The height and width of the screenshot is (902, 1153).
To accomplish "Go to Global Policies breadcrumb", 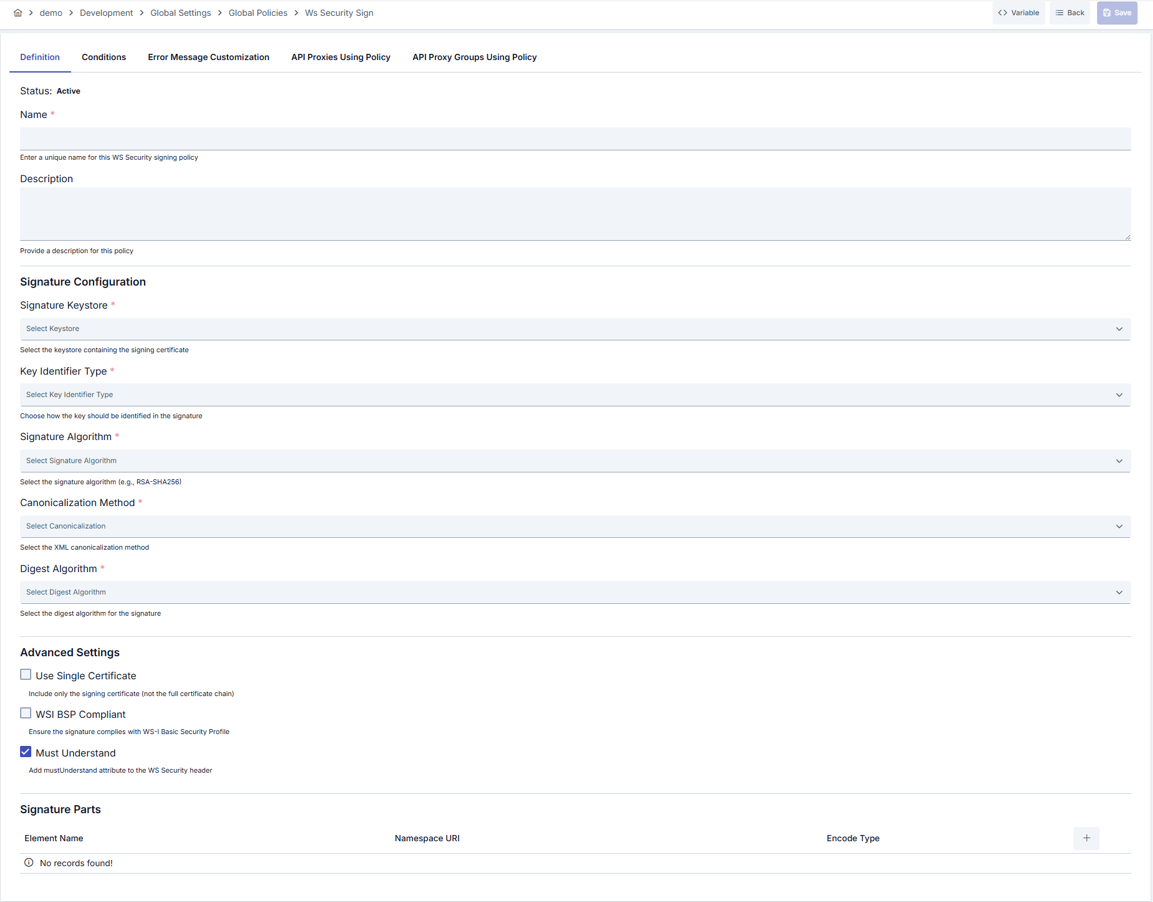I will coord(257,12).
